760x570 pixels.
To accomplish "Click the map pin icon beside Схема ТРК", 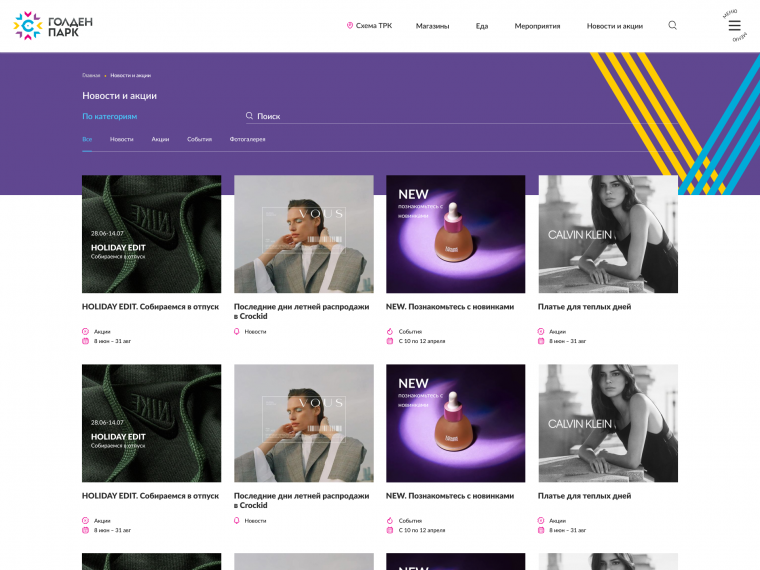I will pyautogui.click(x=349, y=26).
